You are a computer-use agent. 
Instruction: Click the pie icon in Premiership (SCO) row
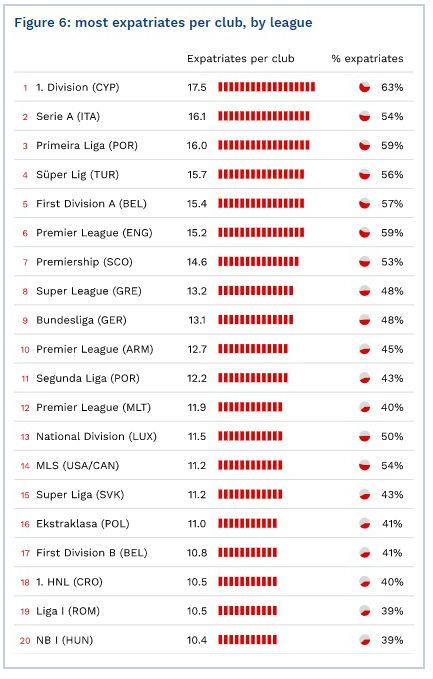365,262
